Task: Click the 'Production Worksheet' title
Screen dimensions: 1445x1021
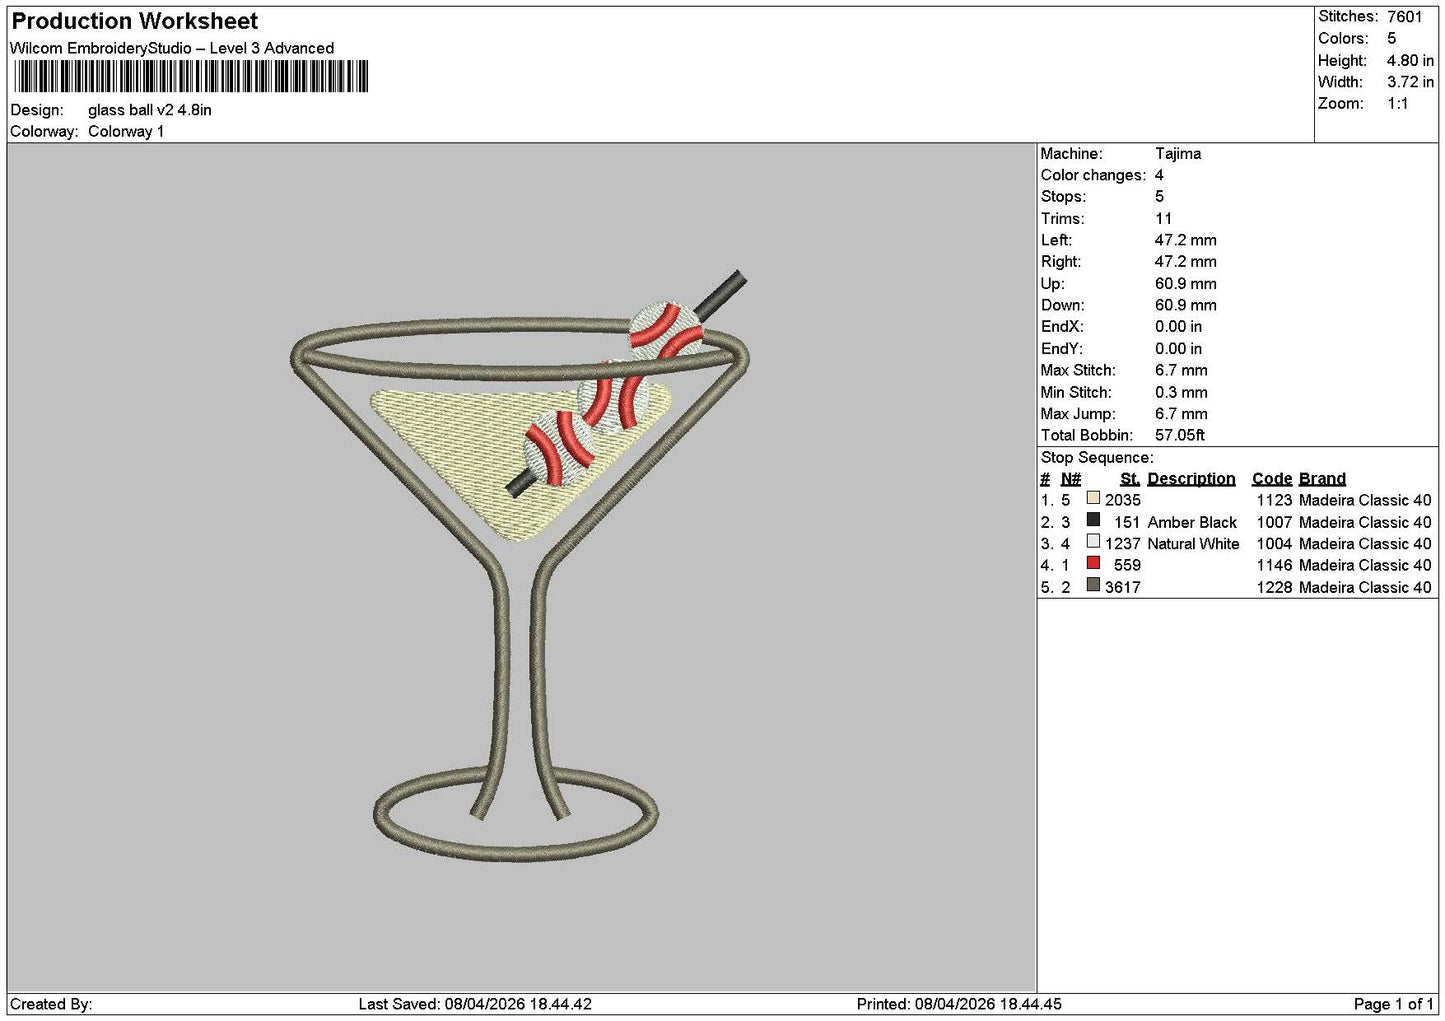Action: 134,21
